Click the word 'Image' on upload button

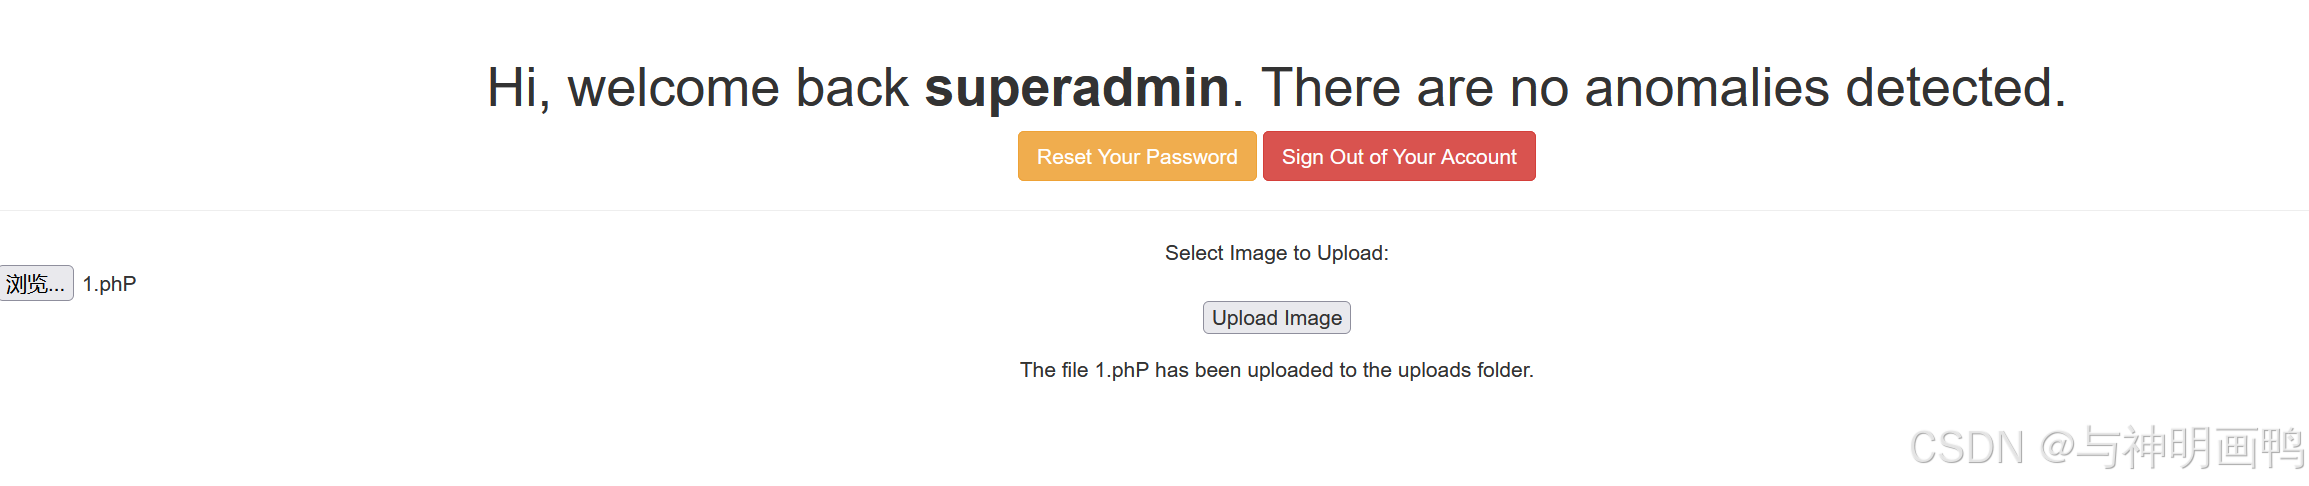[x=1313, y=318]
